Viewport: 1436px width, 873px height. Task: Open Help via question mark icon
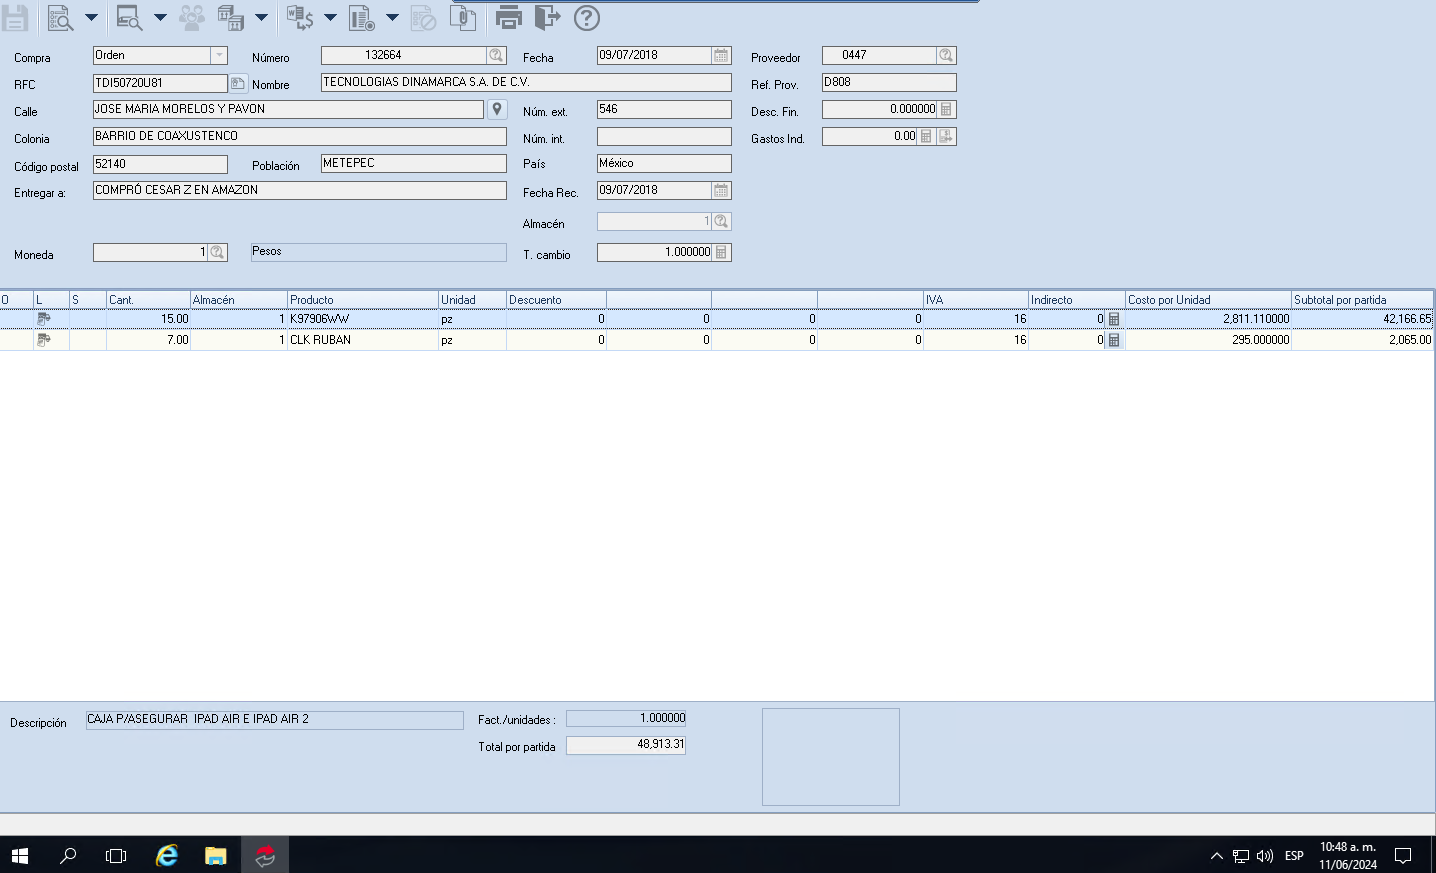tap(587, 17)
